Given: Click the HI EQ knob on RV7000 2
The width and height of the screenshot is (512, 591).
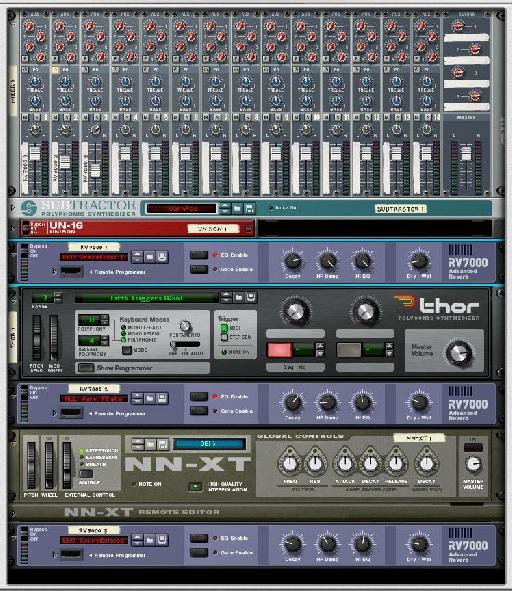Looking at the screenshot, I should (362, 402).
